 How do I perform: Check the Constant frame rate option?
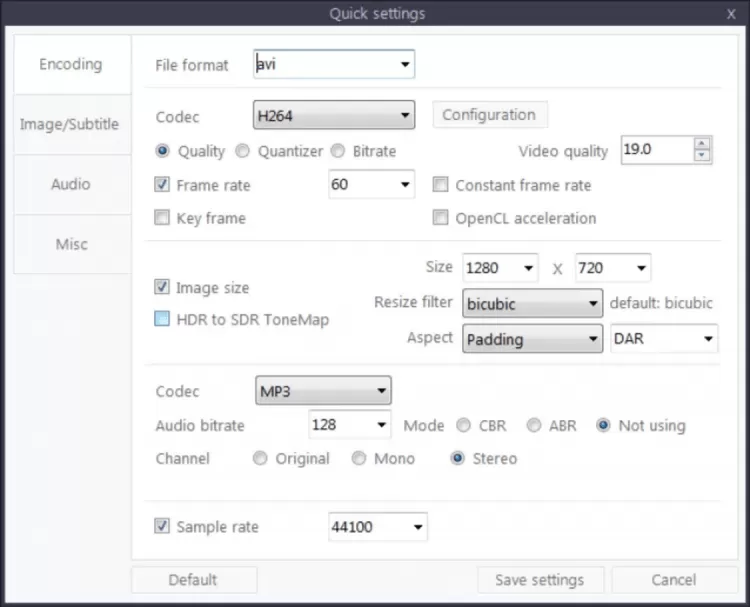440,185
